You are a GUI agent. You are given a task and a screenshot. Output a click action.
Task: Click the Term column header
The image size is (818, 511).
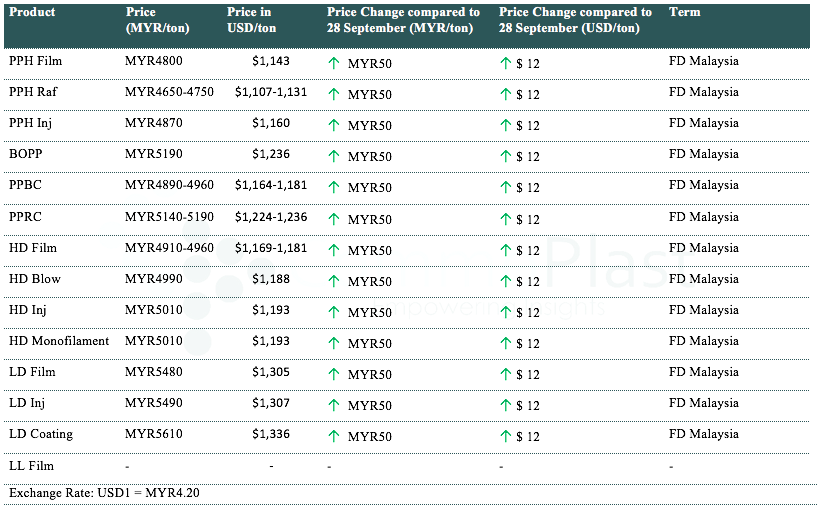click(x=684, y=13)
